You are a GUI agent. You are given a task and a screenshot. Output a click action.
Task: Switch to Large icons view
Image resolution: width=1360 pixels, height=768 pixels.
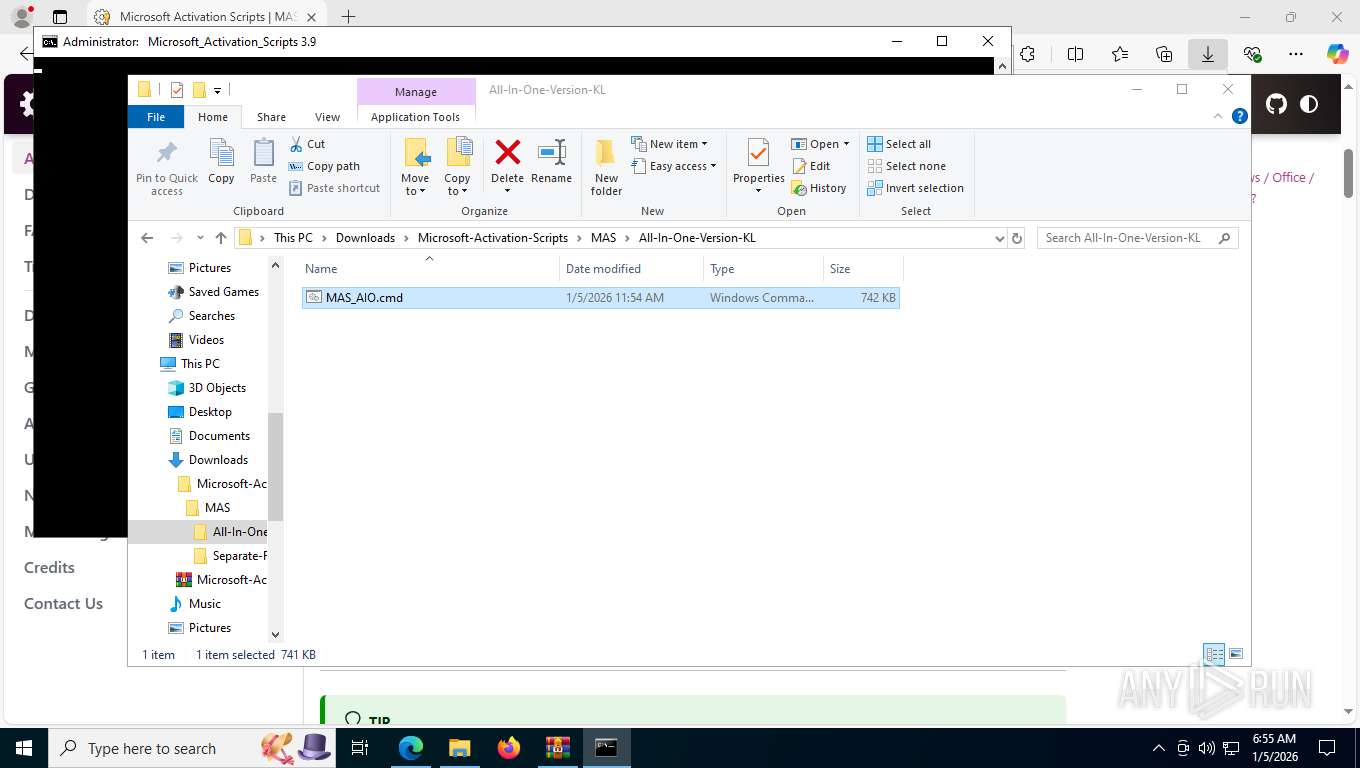tap(1236, 655)
